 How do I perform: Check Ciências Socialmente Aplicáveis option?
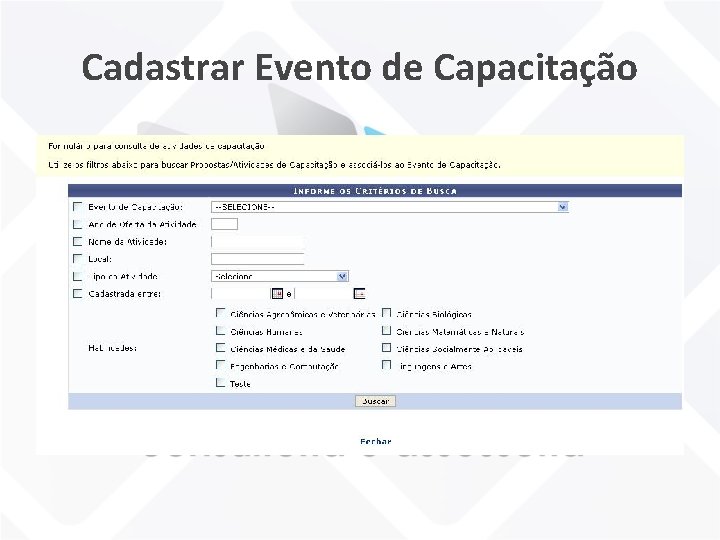(x=387, y=348)
